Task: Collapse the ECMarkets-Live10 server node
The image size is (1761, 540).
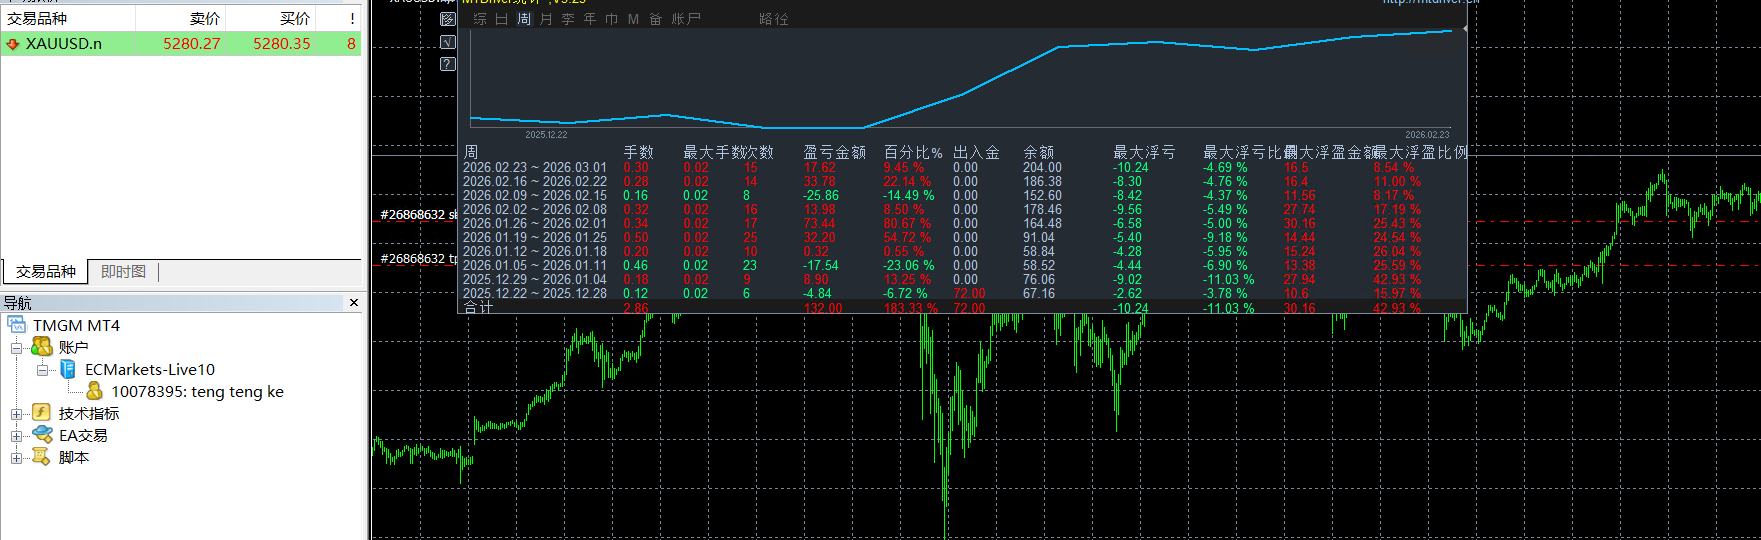Action: click(42, 370)
